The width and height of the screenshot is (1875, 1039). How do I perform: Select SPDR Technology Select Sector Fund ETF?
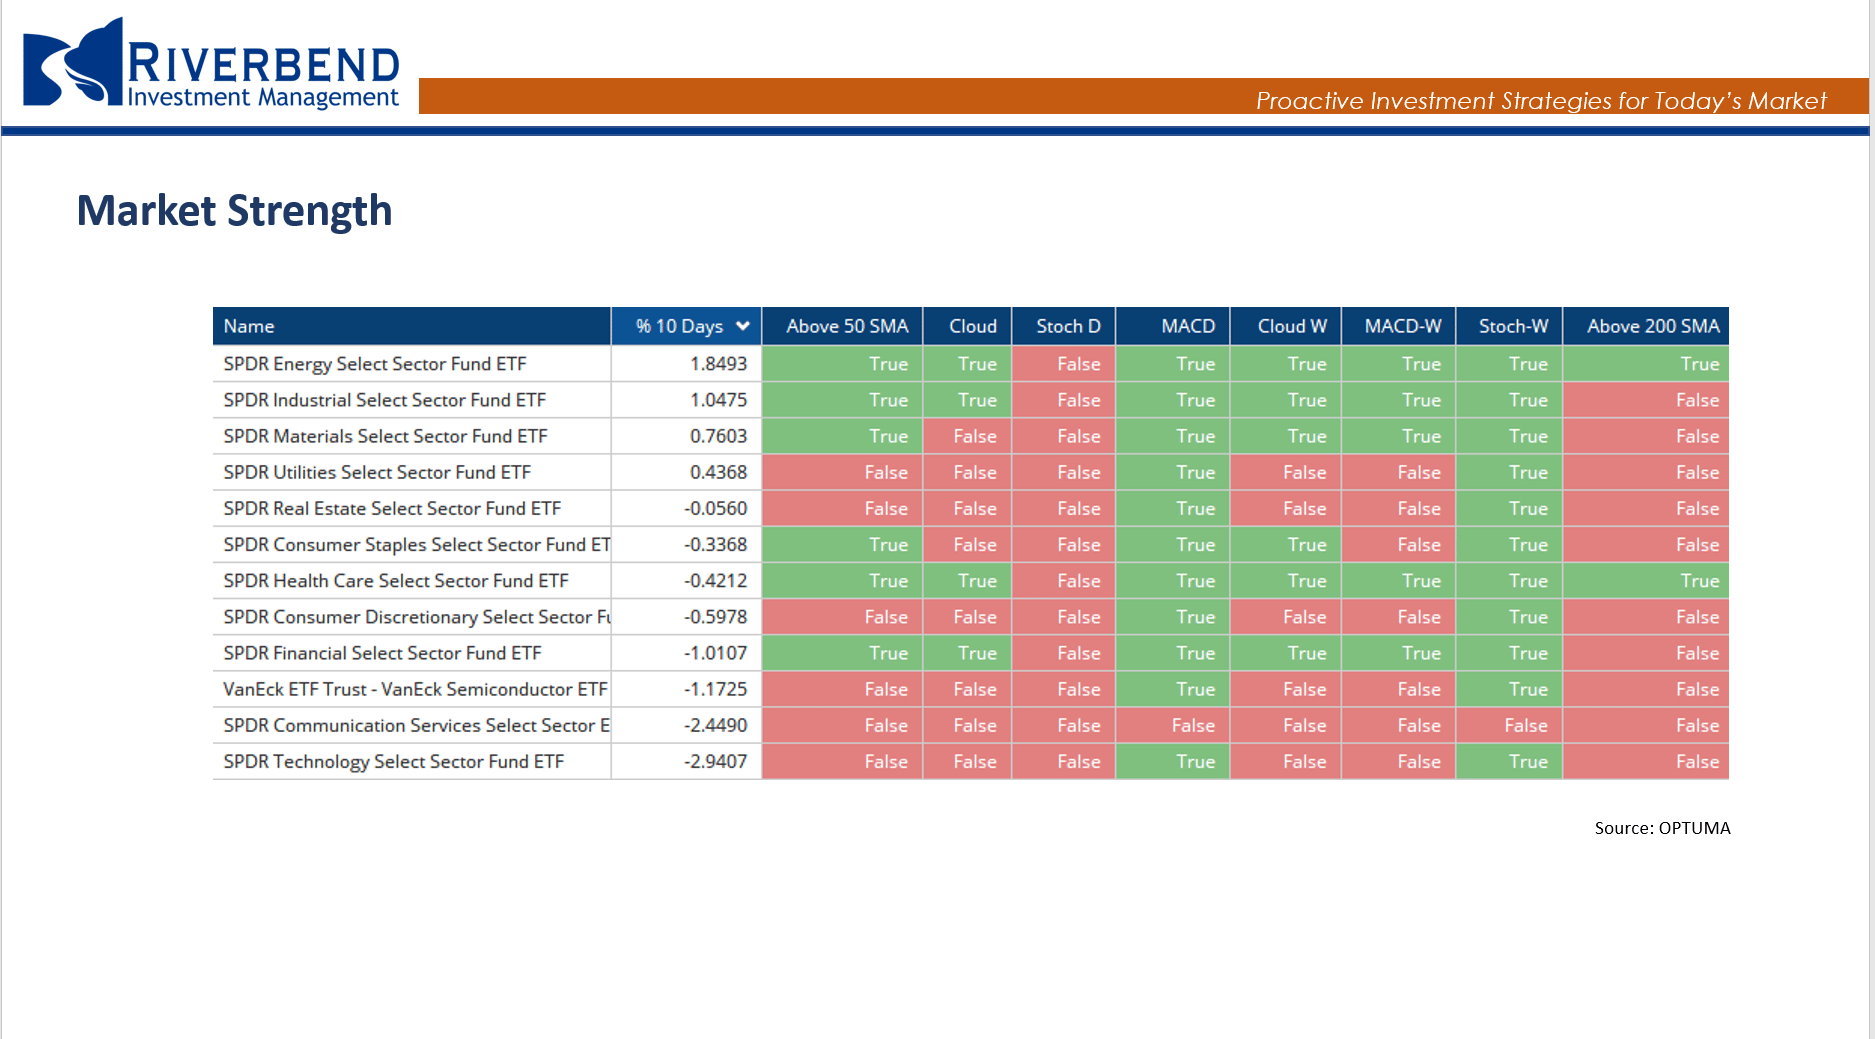pyautogui.click(x=394, y=761)
